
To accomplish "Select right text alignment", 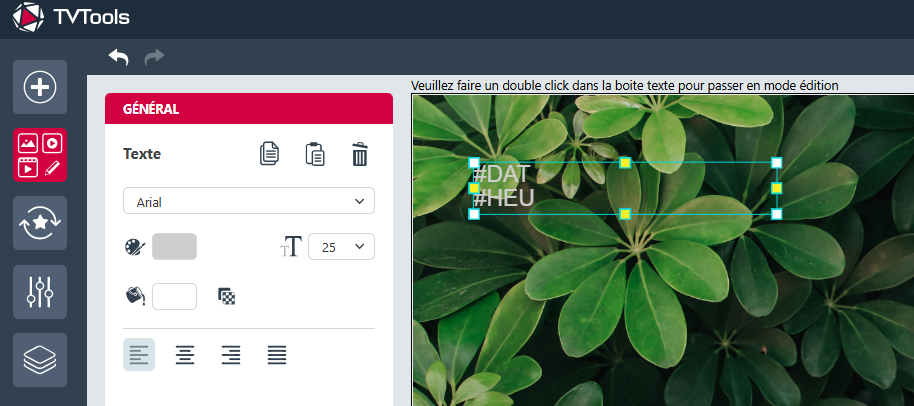I will (x=231, y=355).
